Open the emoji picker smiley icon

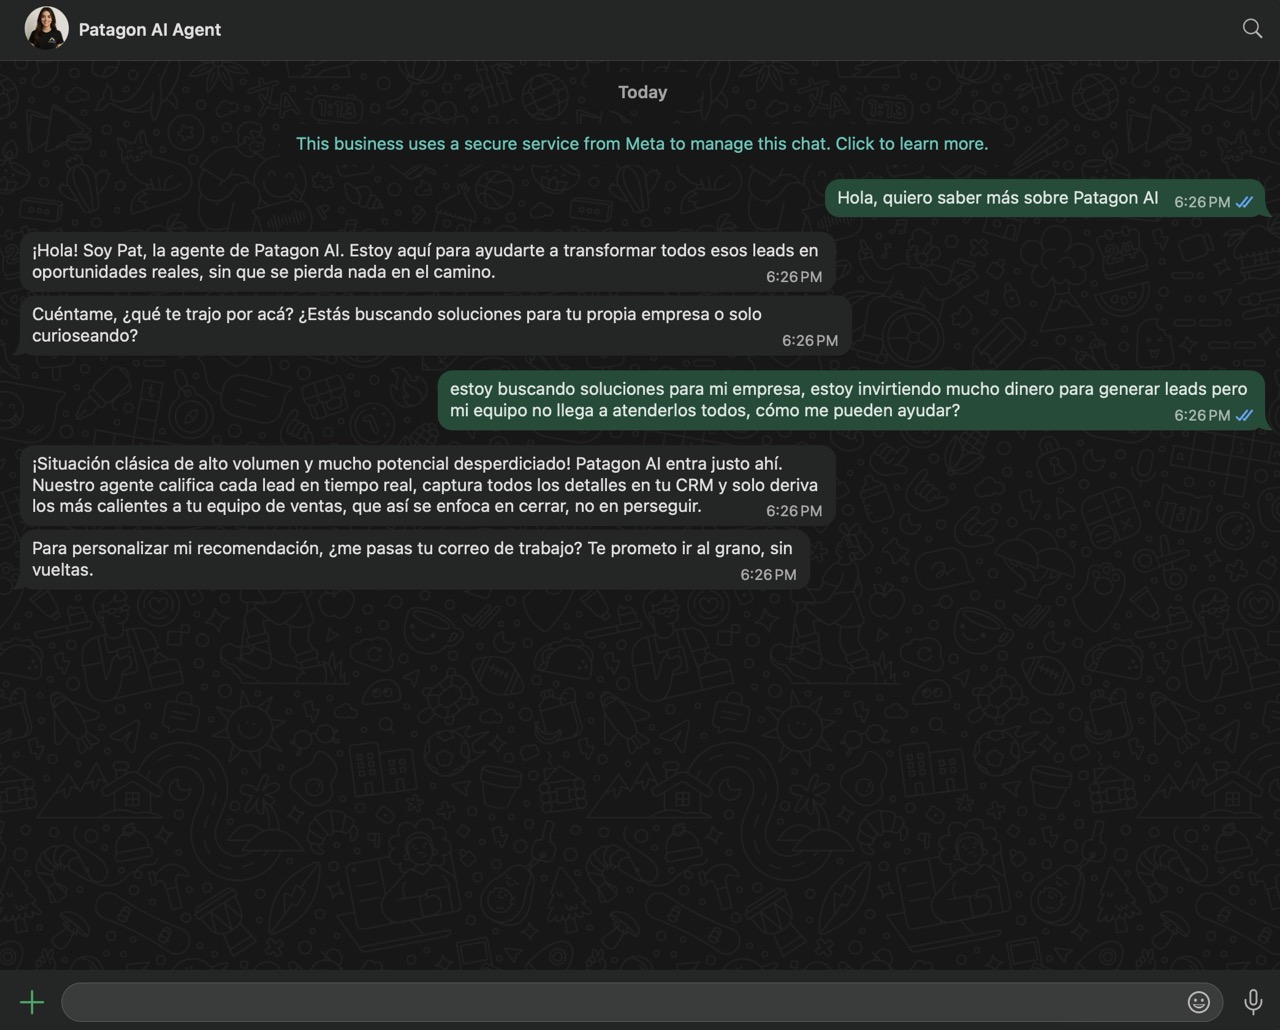(x=1198, y=1002)
